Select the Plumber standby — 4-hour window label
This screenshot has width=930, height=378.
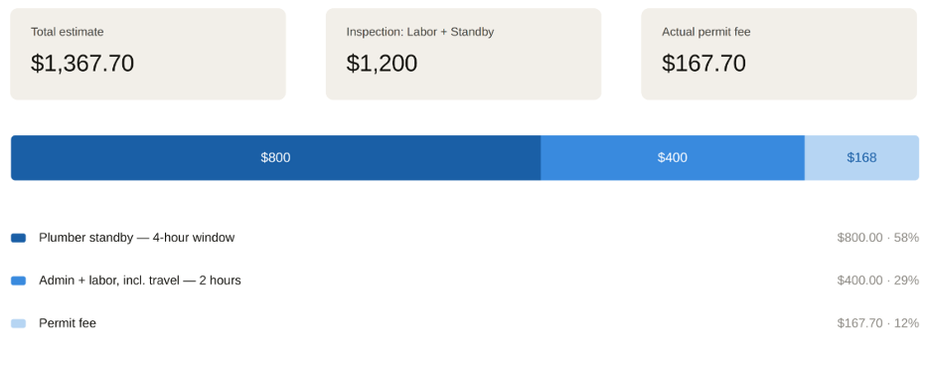137,238
